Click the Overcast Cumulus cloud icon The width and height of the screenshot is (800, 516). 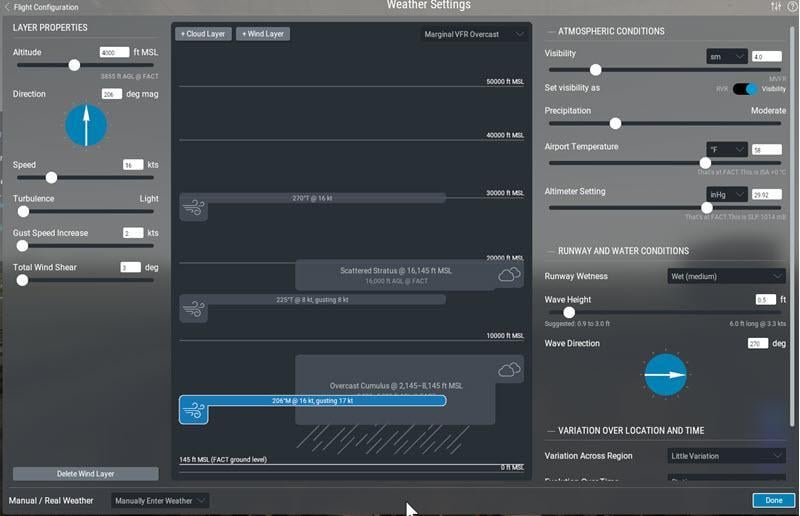[x=509, y=369]
